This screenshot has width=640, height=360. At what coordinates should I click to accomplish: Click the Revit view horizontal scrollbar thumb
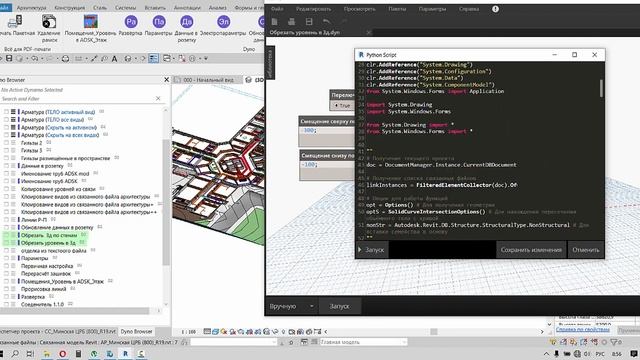[434, 331]
